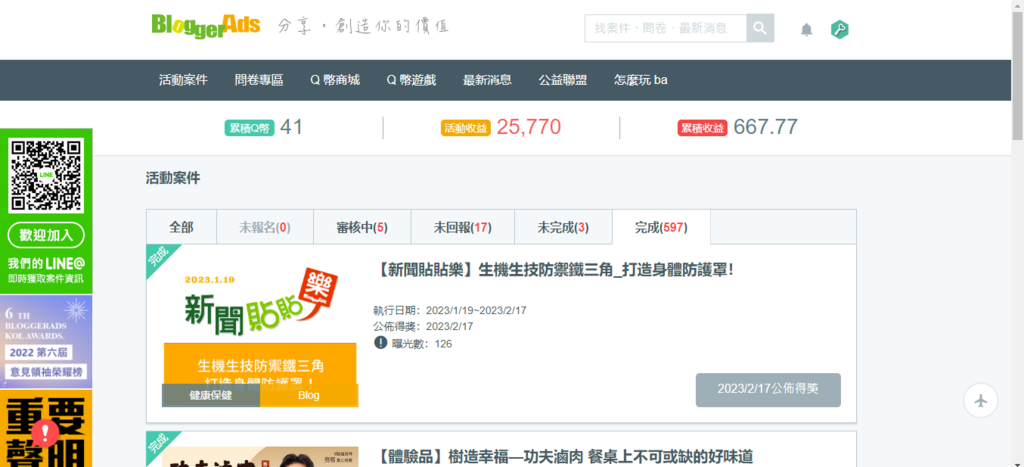Click the 活動收益 badge
1024x467 pixels.
pyautogui.click(x=466, y=128)
